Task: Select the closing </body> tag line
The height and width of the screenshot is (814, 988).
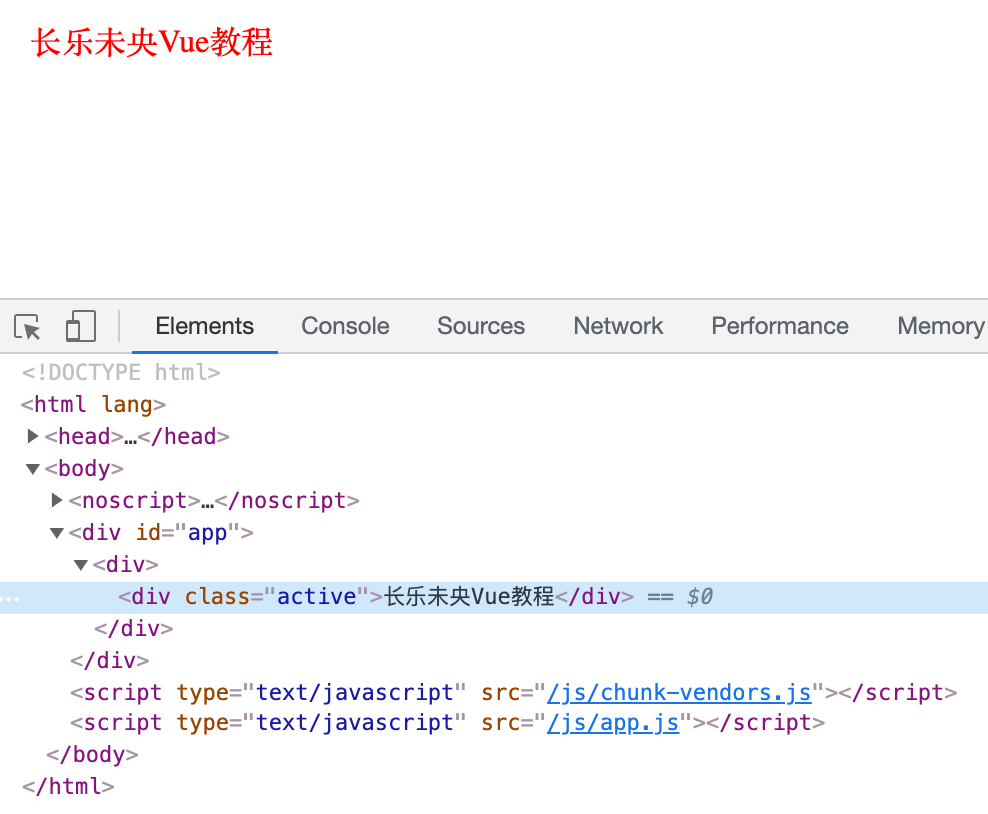Action: (x=92, y=754)
